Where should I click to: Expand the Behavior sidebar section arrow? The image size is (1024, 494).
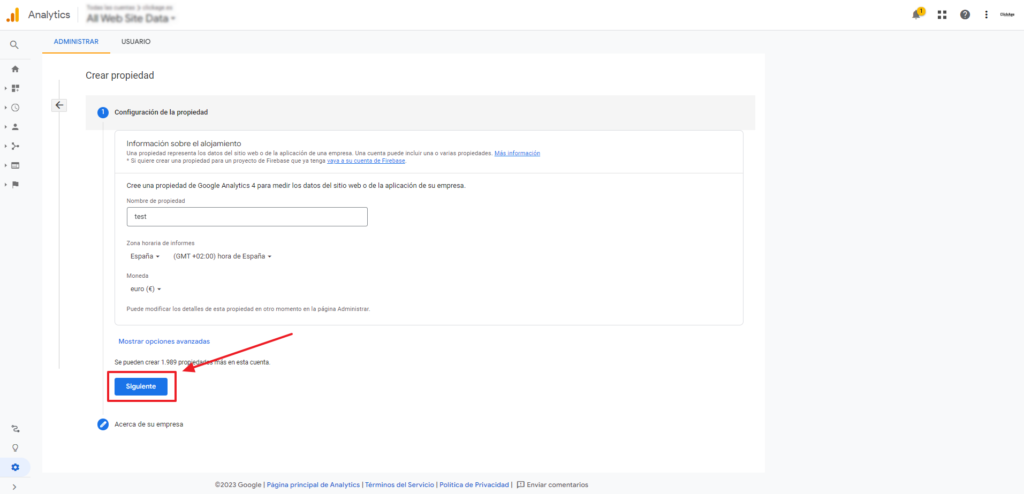pyautogui.click(x=5, y=165)
